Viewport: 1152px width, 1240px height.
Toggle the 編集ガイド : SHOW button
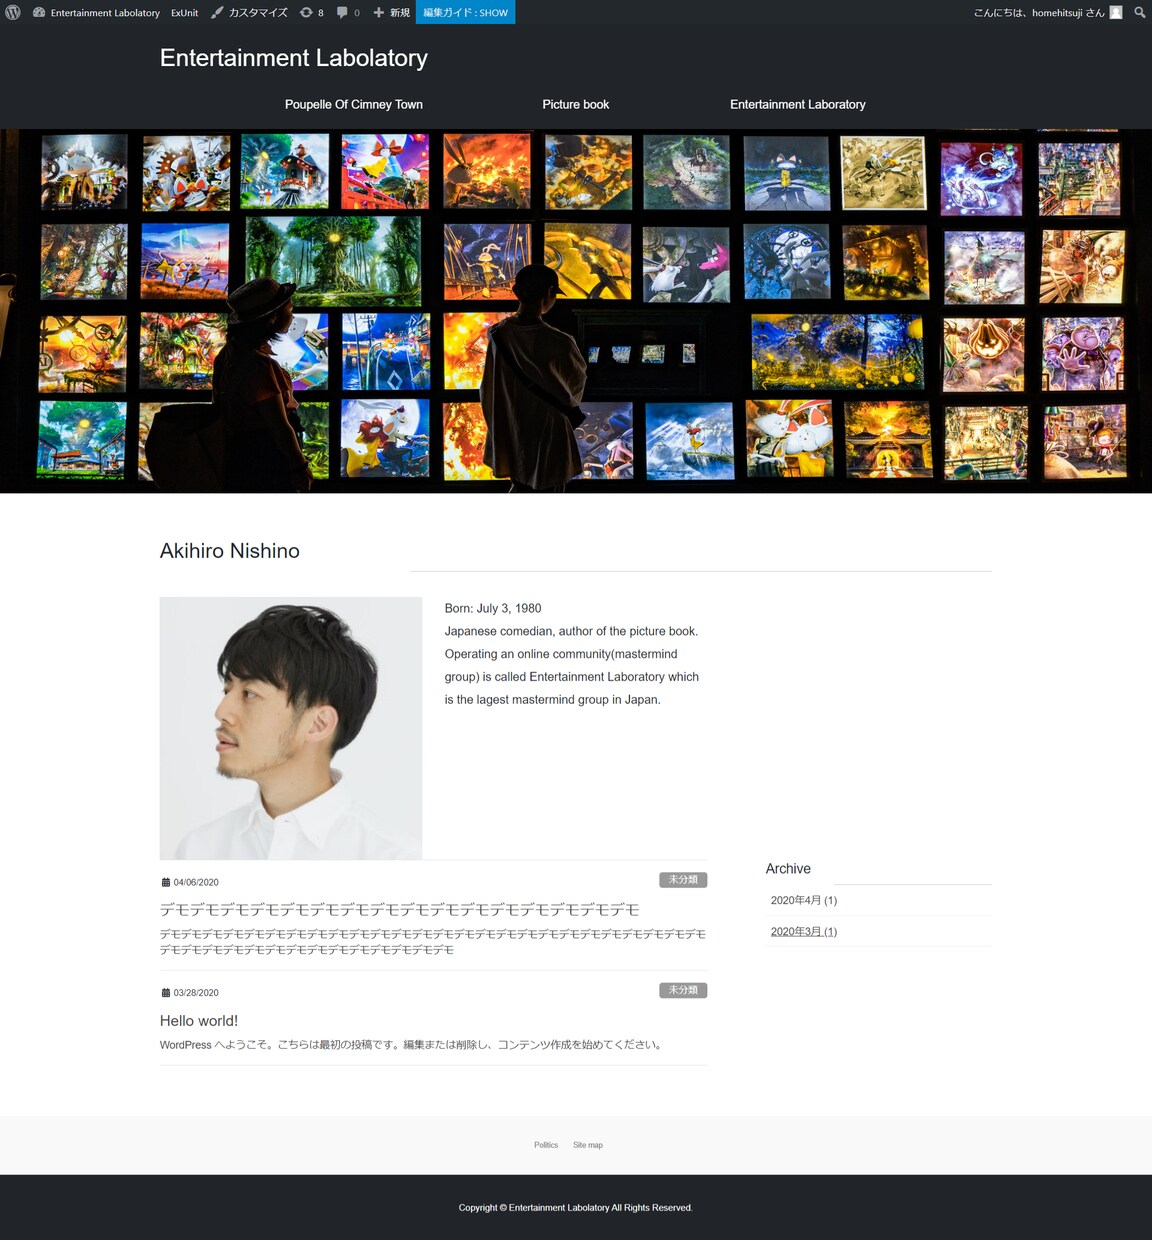click(465, 12)
